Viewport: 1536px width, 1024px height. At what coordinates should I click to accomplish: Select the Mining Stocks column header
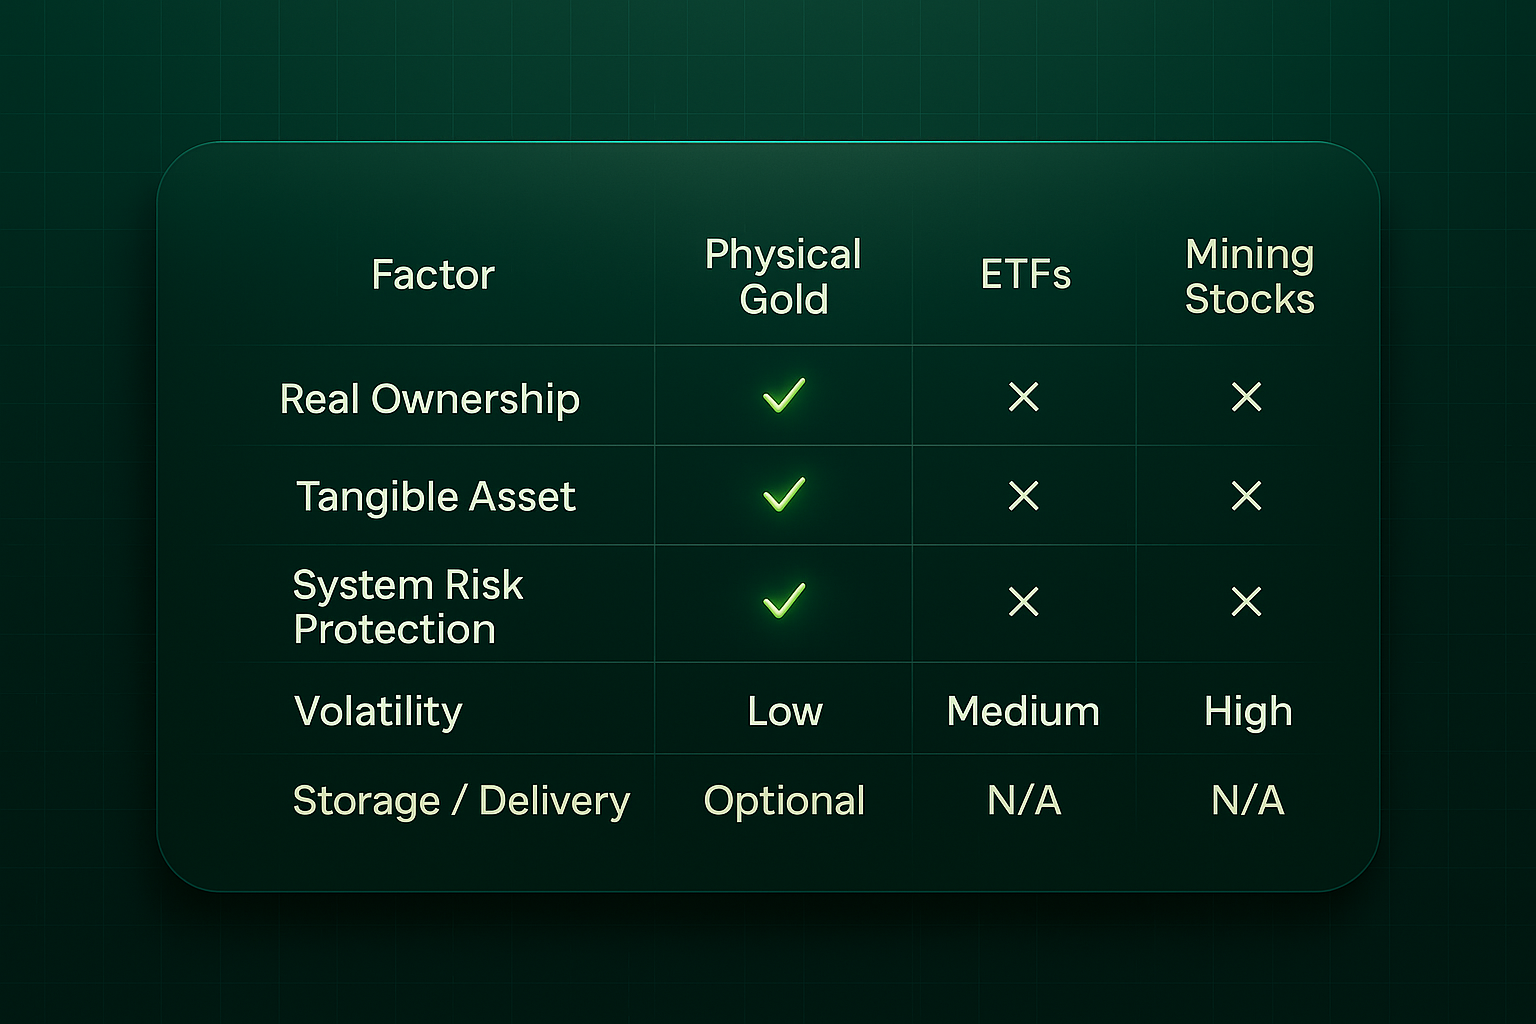(1249, 276)
